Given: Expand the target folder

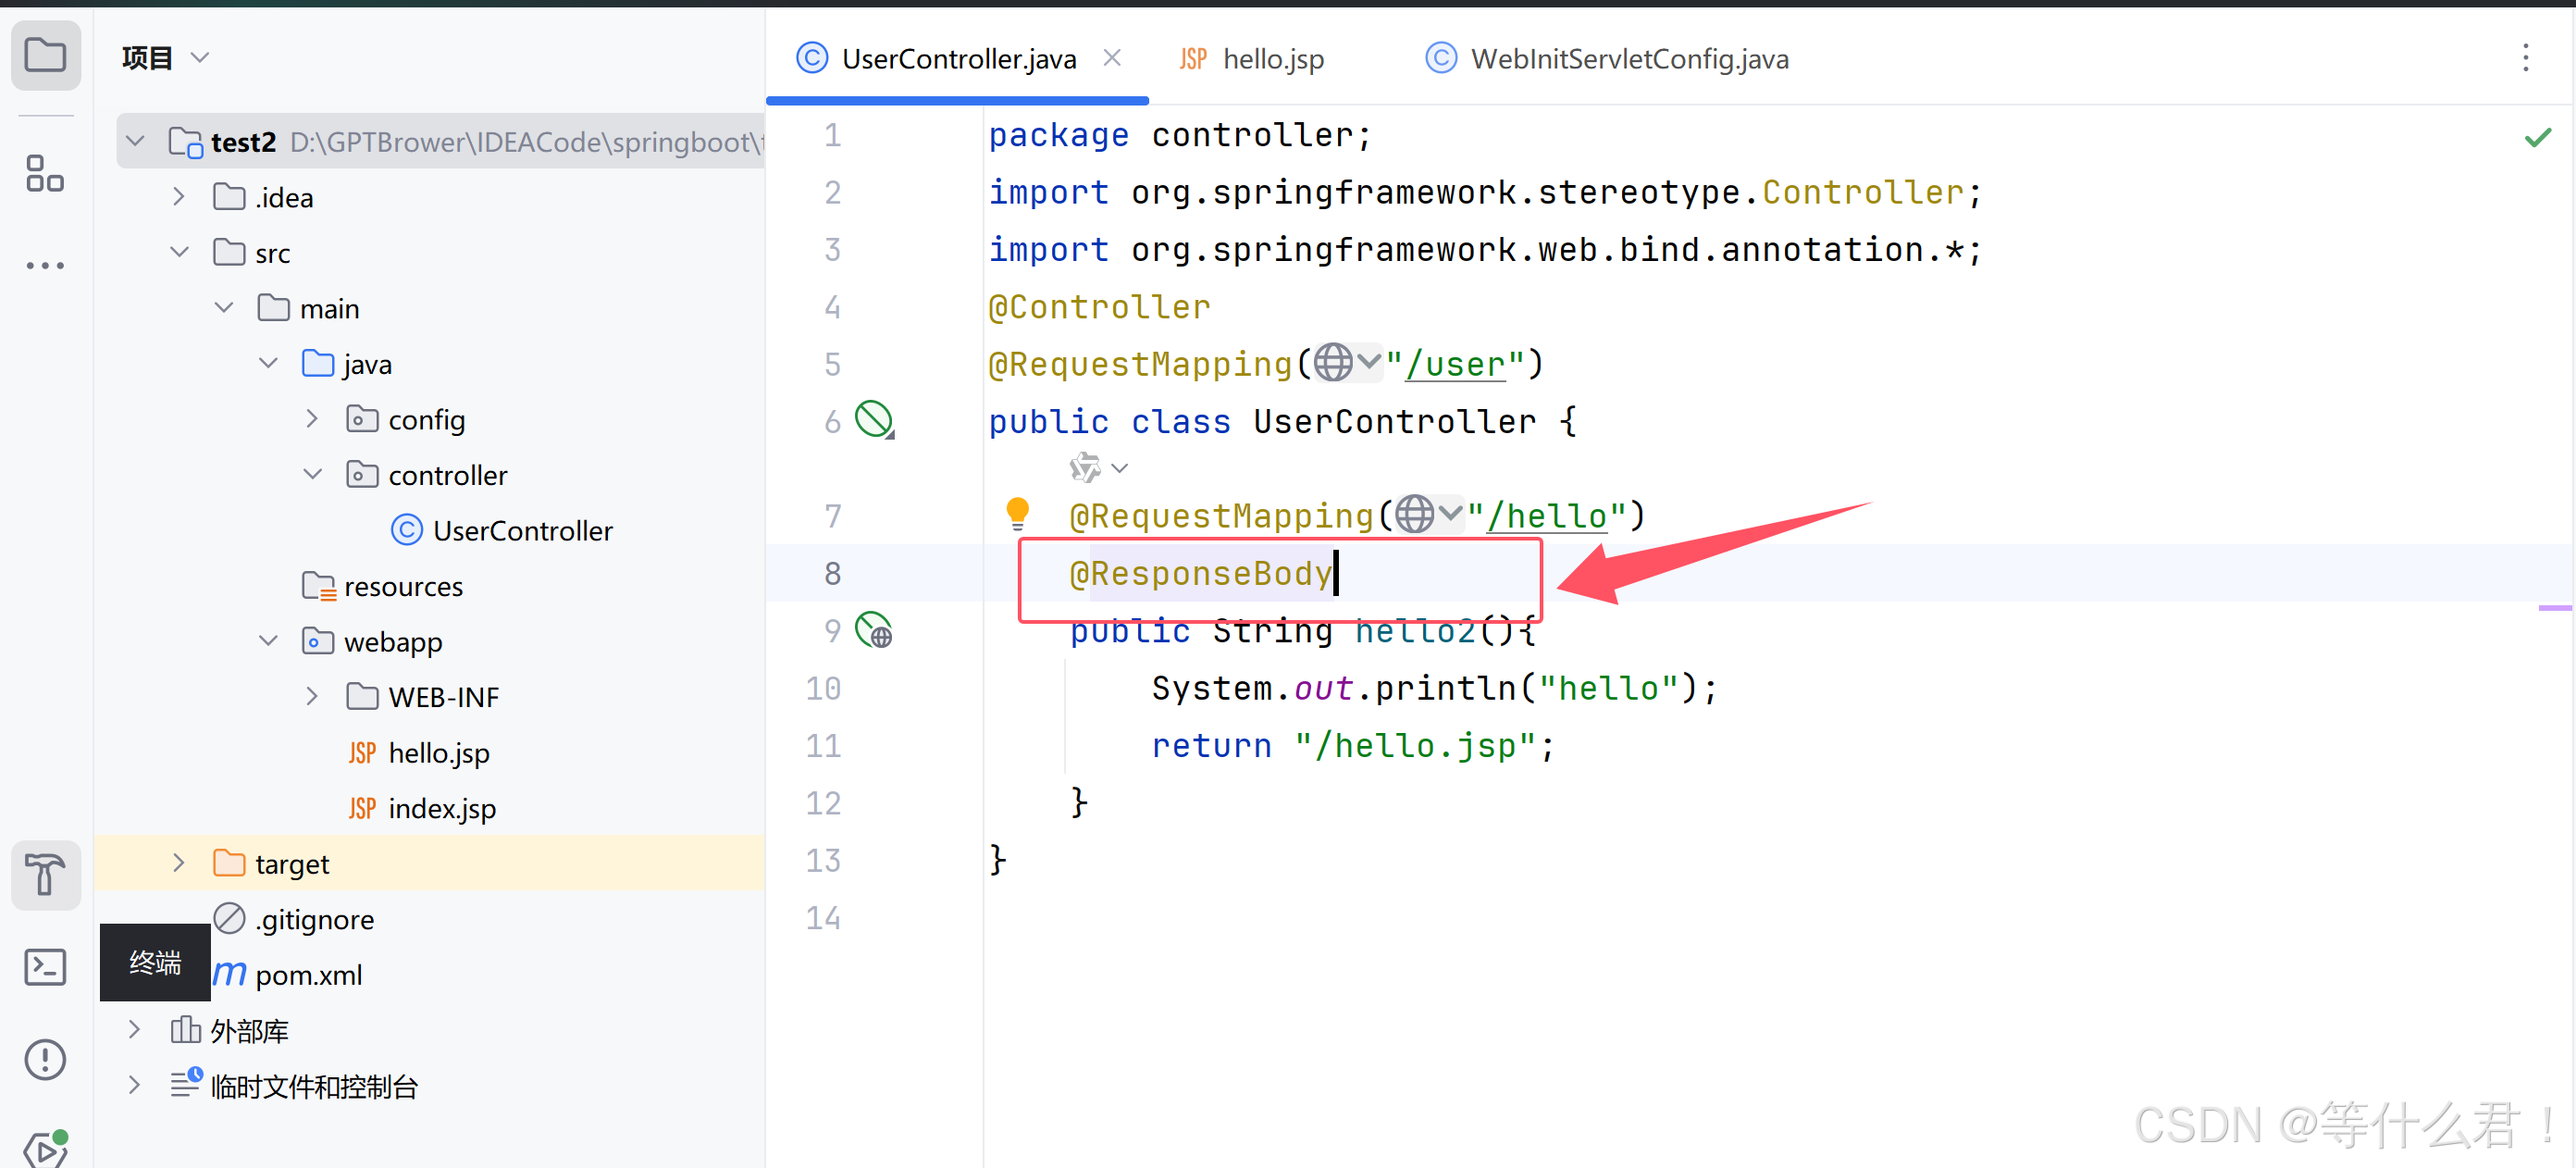Looking at the screenshot, I should 179,863.
